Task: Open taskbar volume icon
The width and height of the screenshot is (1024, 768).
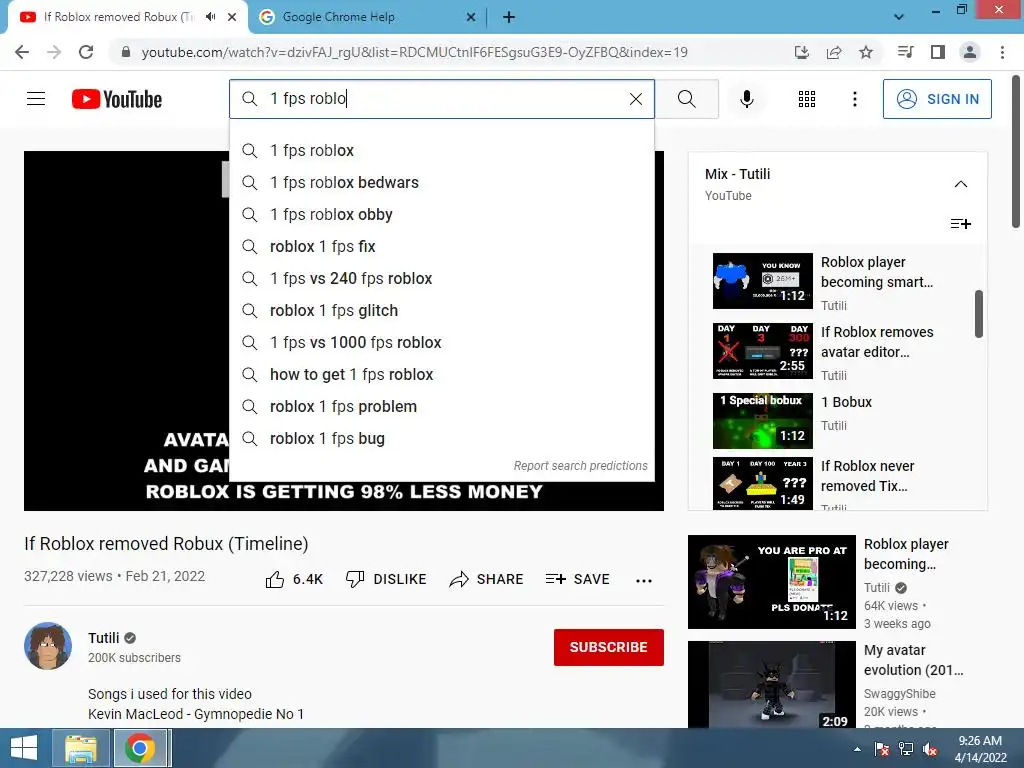Action: [930, 749]
